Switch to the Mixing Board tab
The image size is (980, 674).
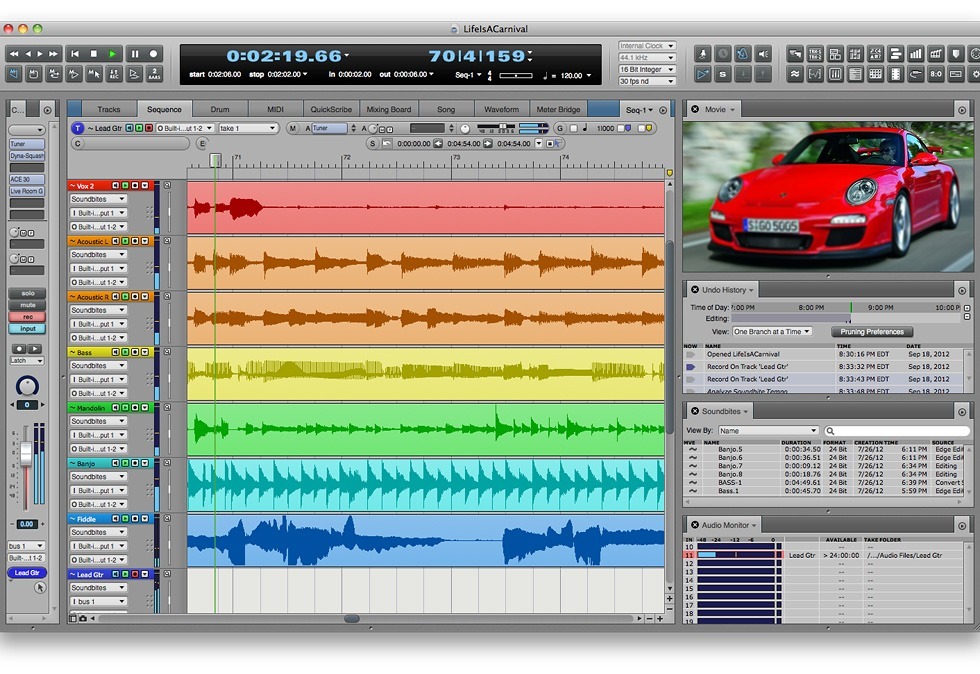click(x=389, y=109)
